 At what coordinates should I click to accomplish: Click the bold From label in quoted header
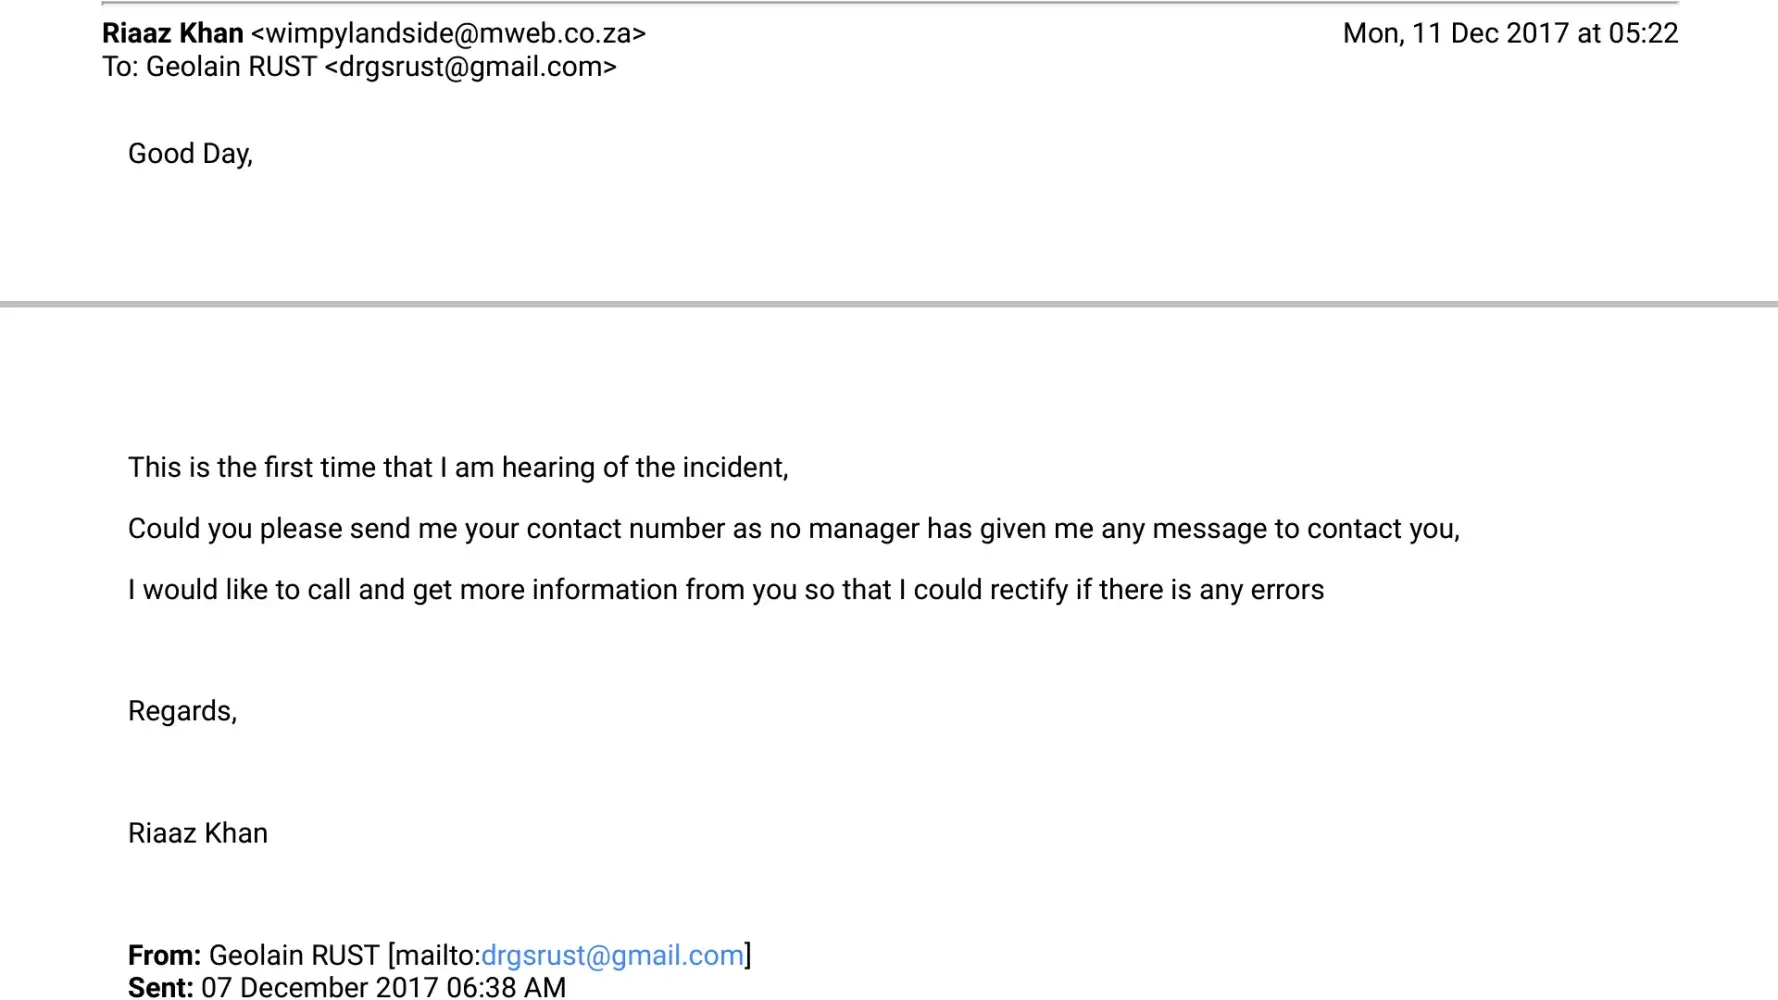pos(164,955)
